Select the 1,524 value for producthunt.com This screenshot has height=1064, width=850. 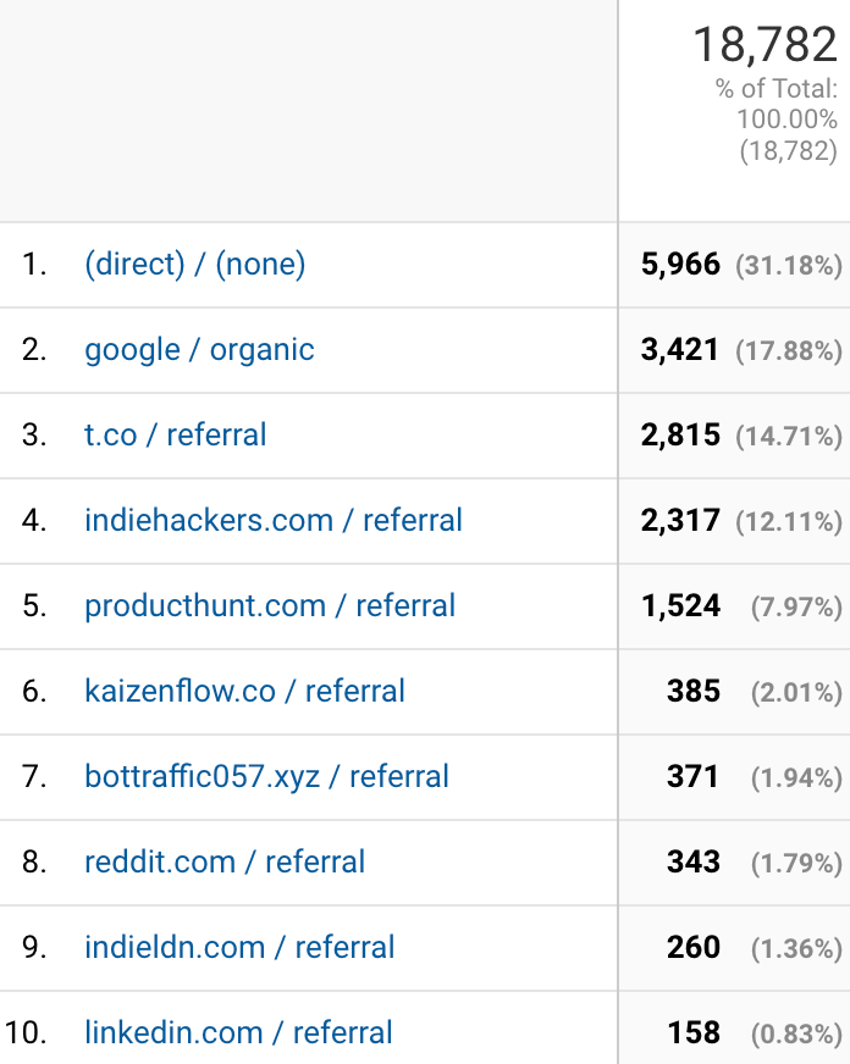click(x=681, y=607)
